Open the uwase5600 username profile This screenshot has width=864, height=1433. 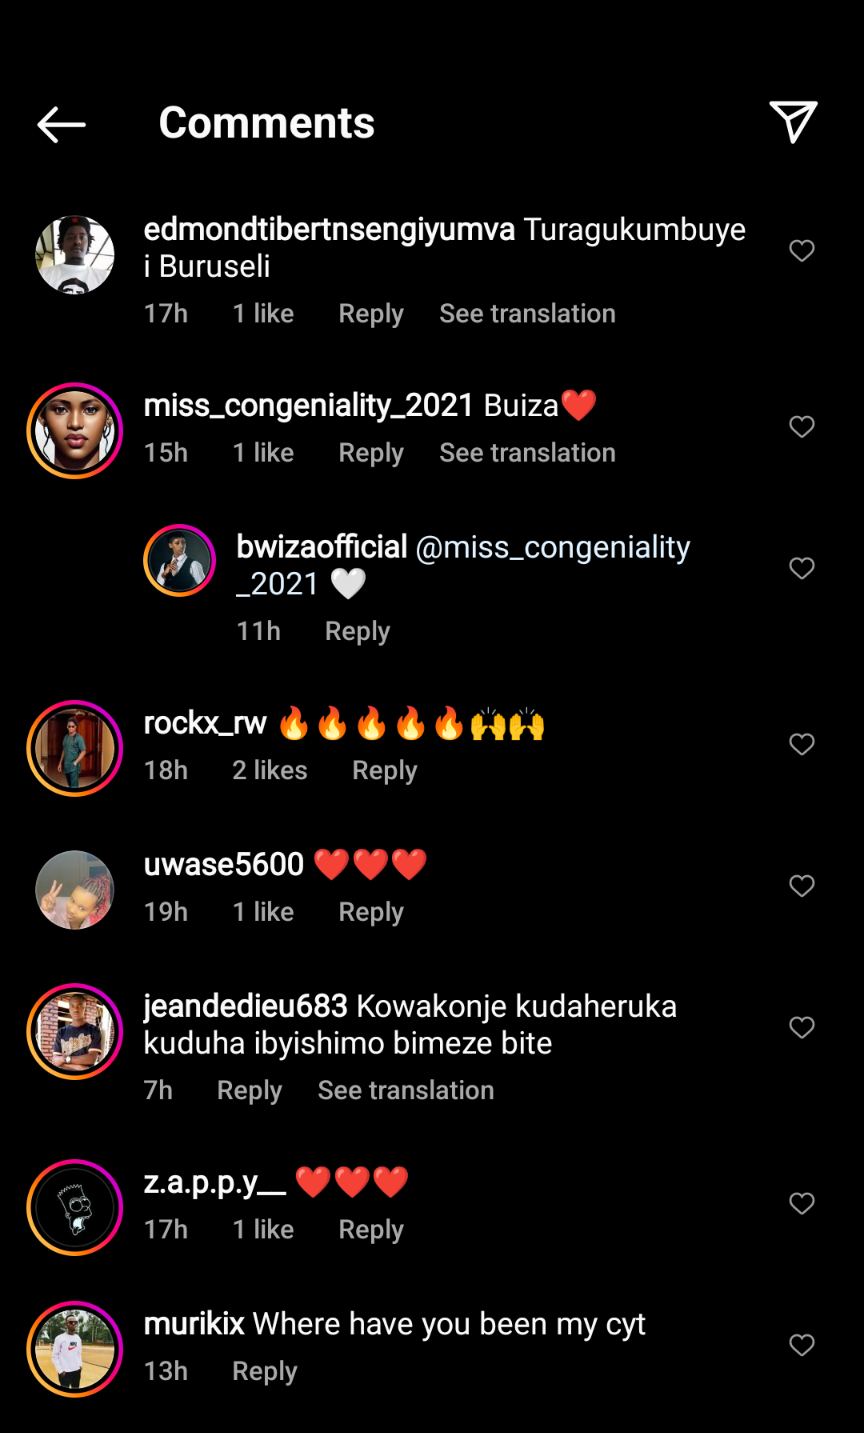coord(223,864)
